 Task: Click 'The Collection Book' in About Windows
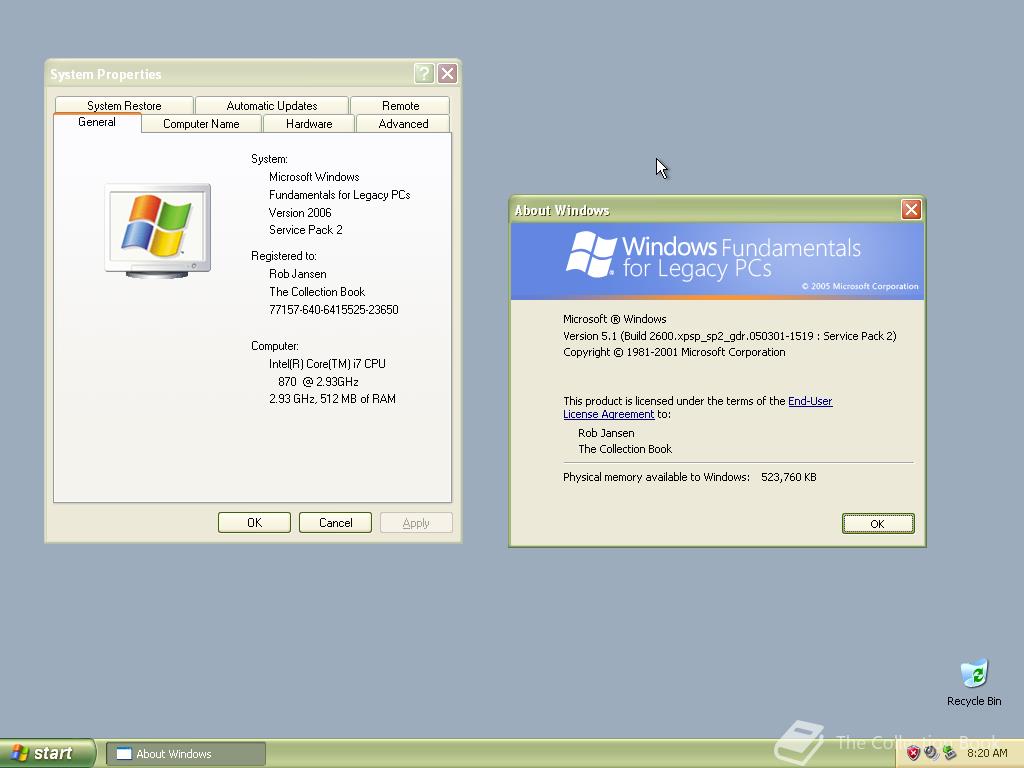click(625, 449)
